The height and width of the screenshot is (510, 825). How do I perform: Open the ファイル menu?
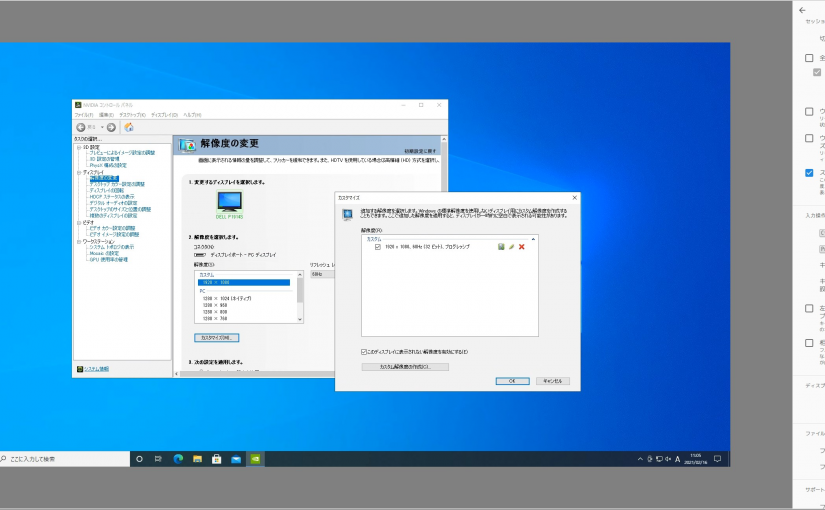click(83, 115)
